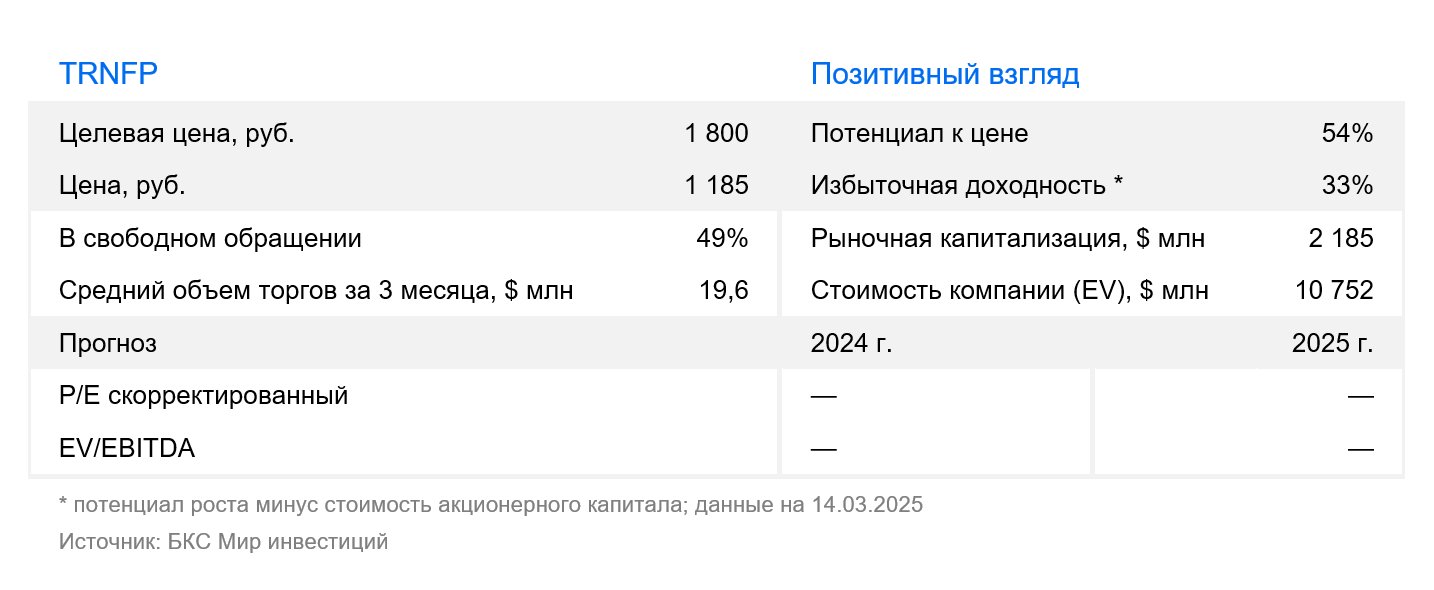Select the Средний объем торгов row

pos(404,291)
